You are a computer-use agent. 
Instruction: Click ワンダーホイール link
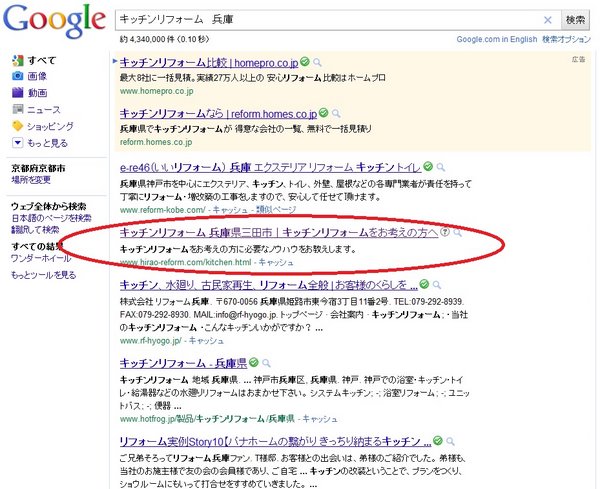[x=41, y=258]
